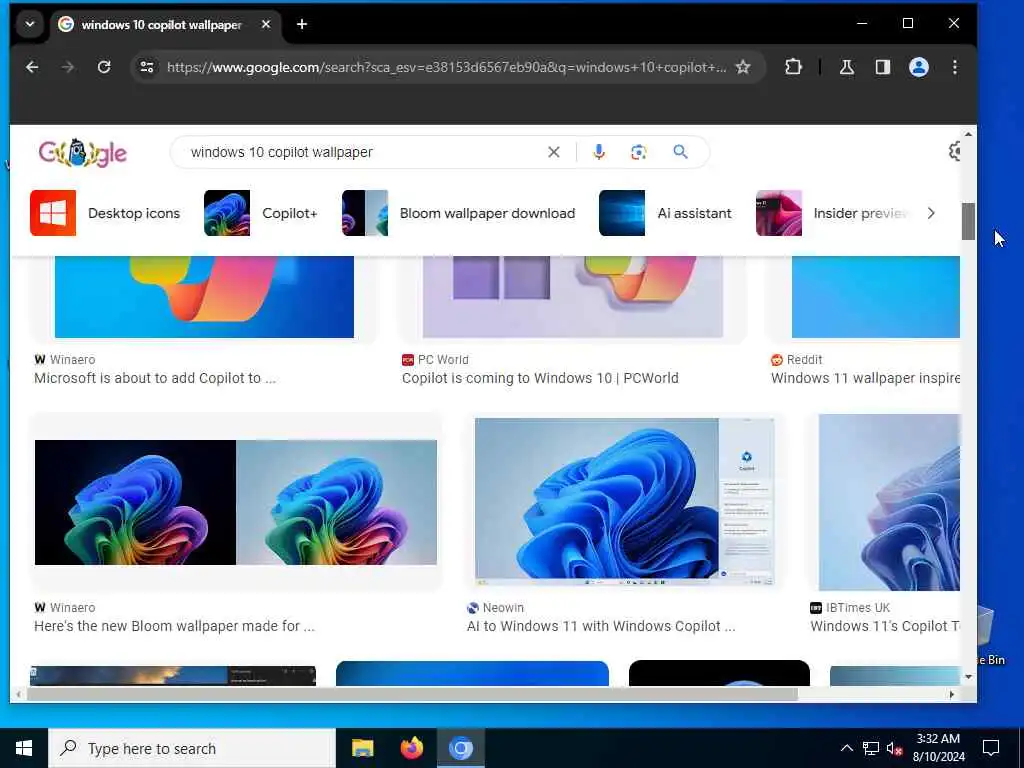
Task: Click the vertical scrollbar thumb
Action: tap(968, 221)
